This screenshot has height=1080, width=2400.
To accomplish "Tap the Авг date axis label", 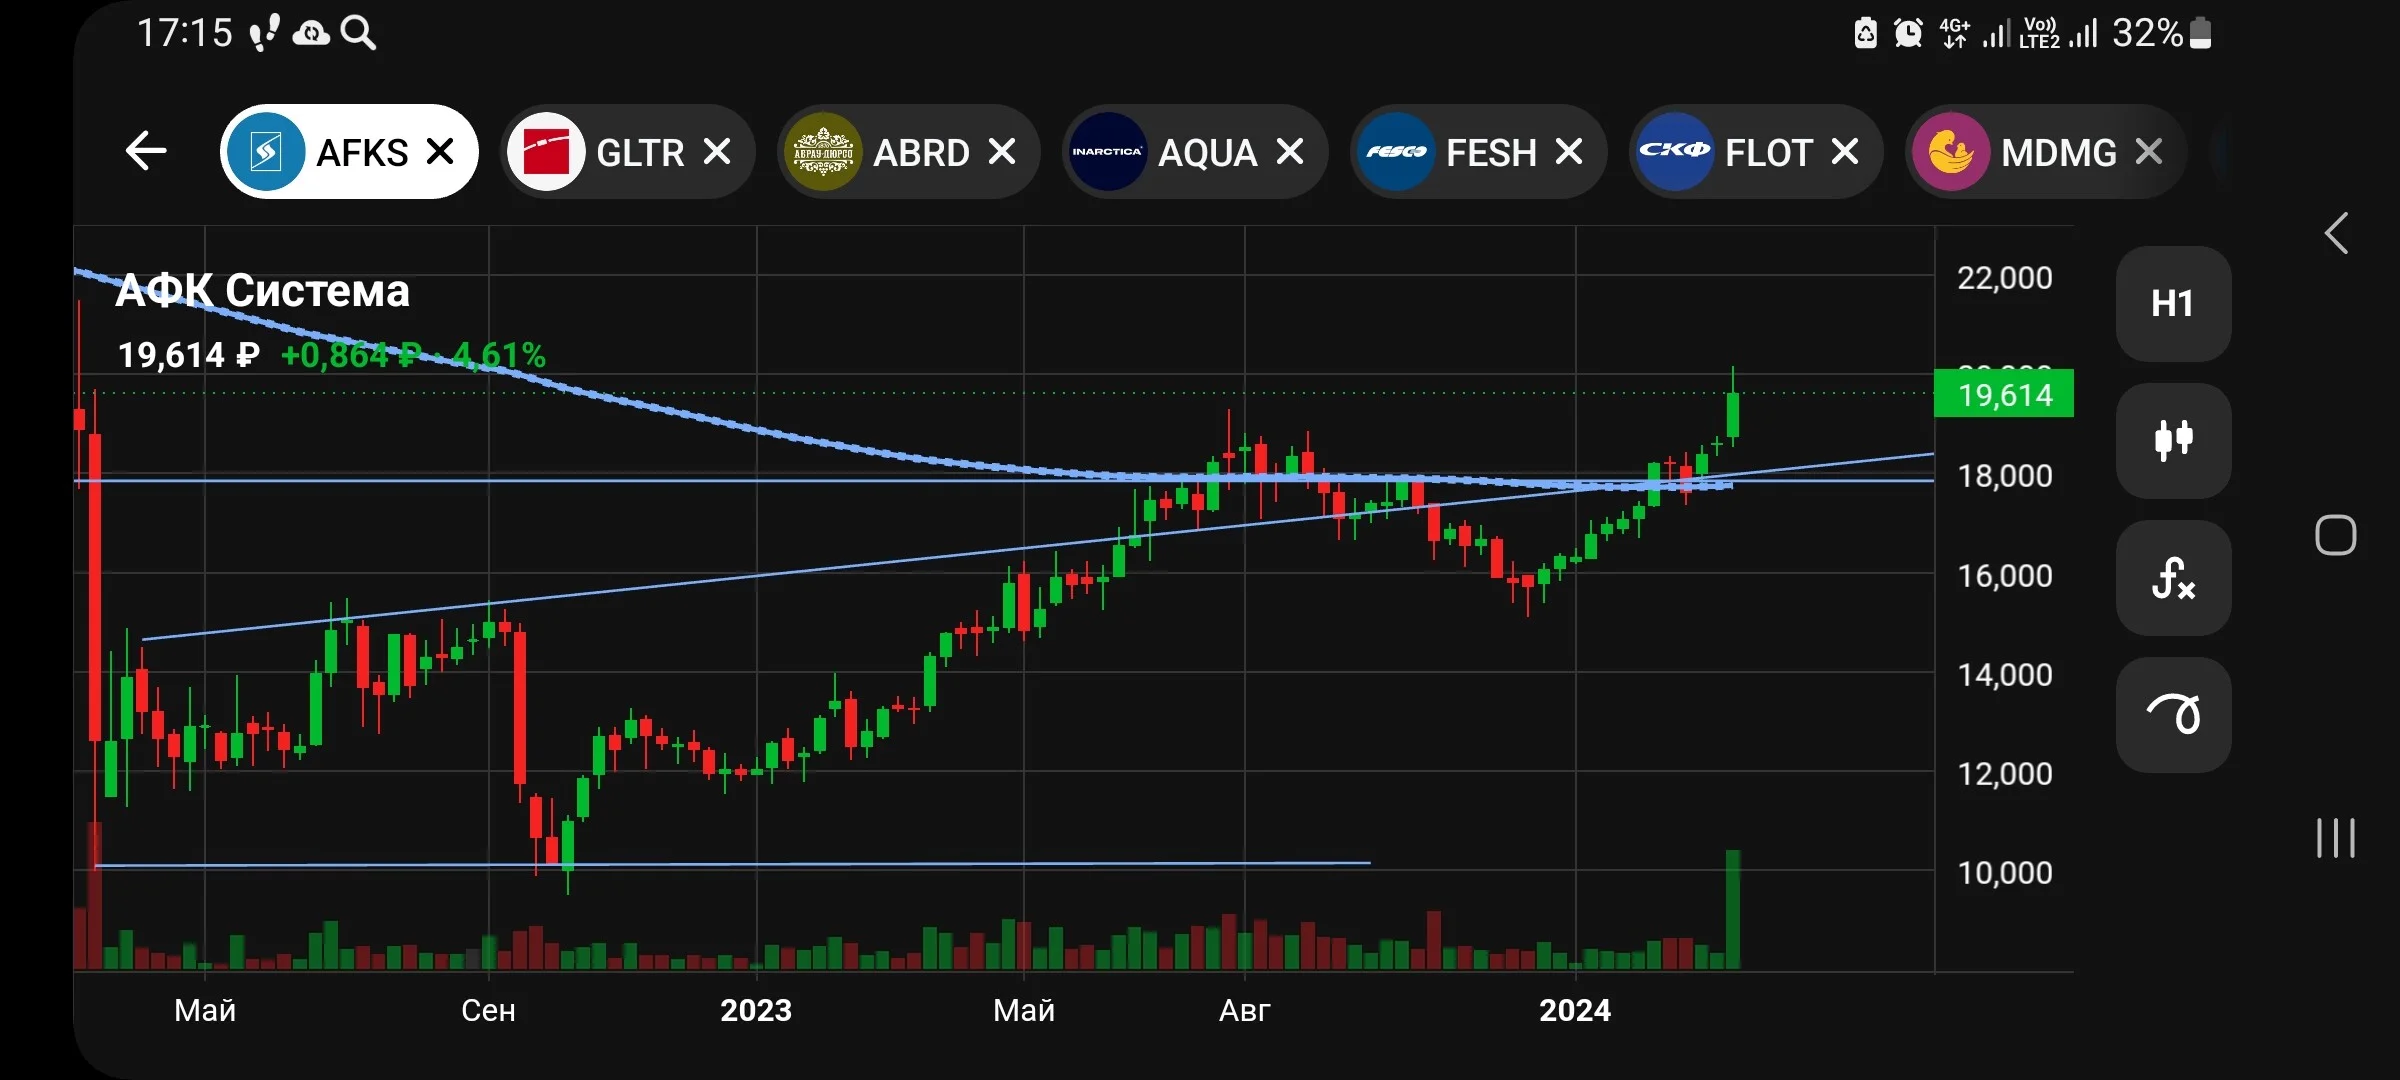I will [1244, 1011].
